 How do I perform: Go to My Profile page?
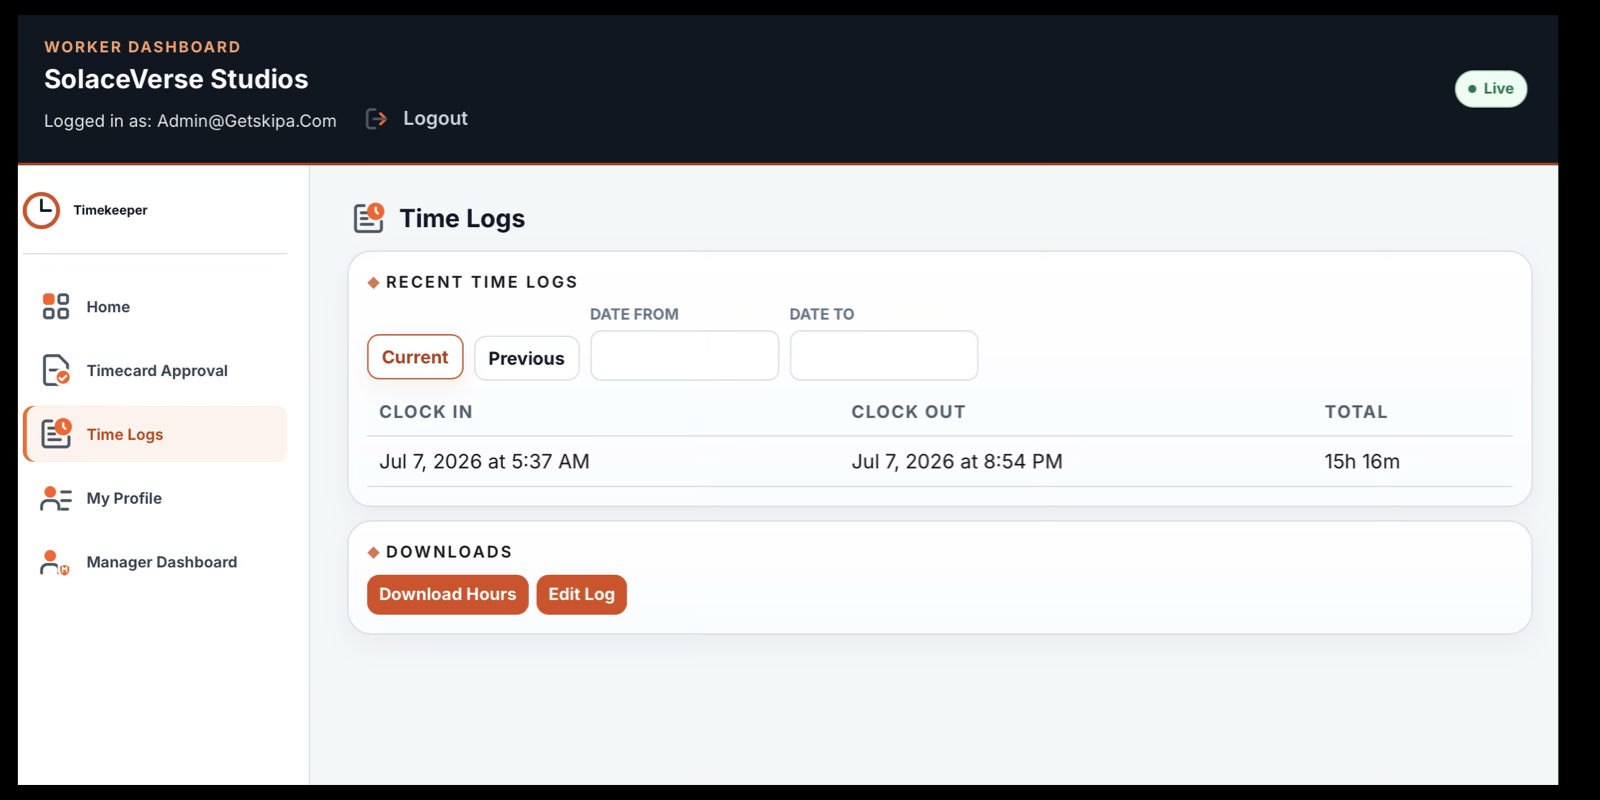point(155,498)
